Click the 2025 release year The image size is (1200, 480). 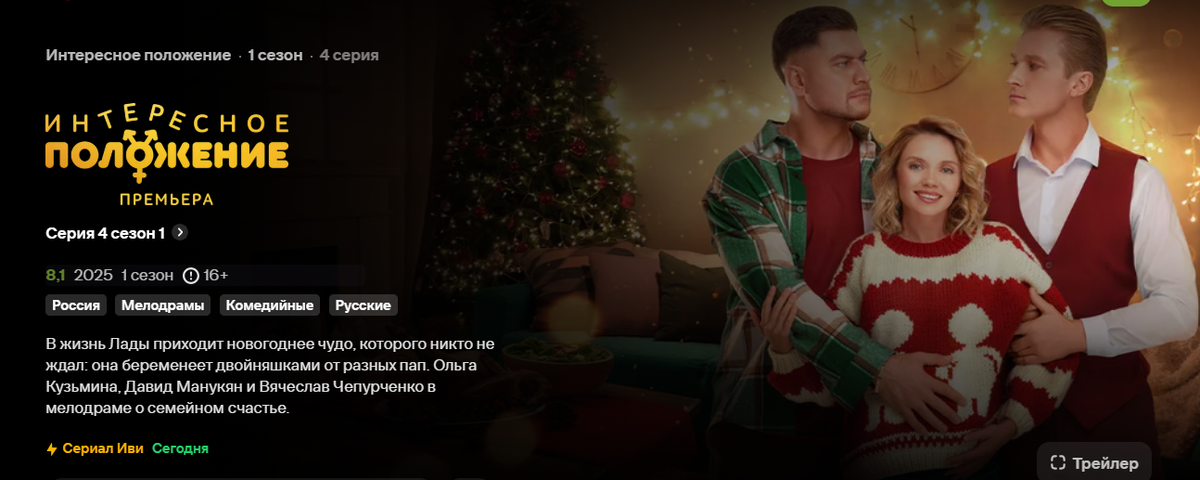pyautogui.click(x=93, y=275)
